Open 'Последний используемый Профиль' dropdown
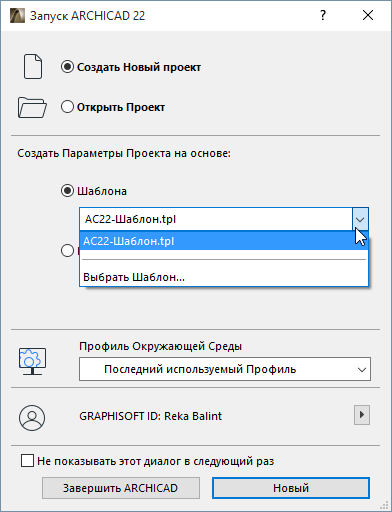This screenshot has height=512, width=392. [x=225, y=369]
